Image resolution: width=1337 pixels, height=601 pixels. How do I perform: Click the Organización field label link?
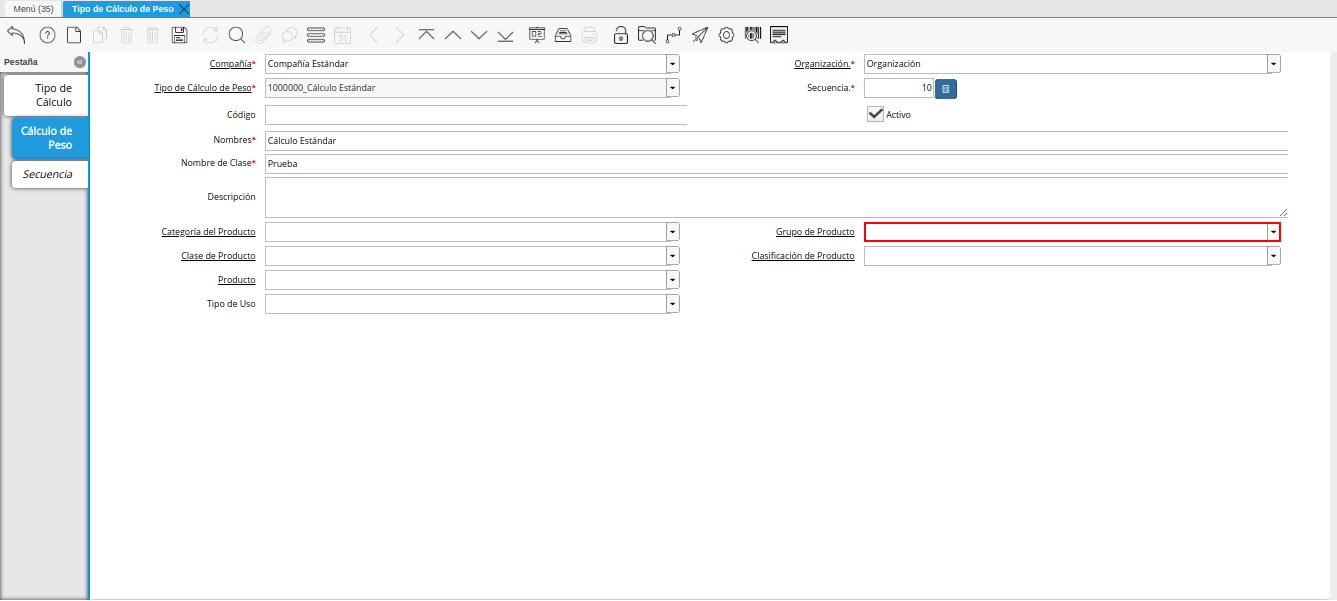click(824, 64)
